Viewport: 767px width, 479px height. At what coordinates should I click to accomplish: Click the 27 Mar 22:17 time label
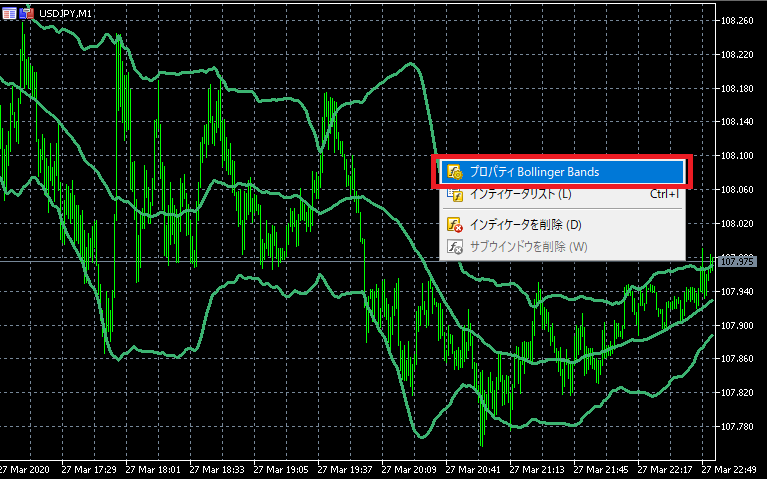(665, 470)
